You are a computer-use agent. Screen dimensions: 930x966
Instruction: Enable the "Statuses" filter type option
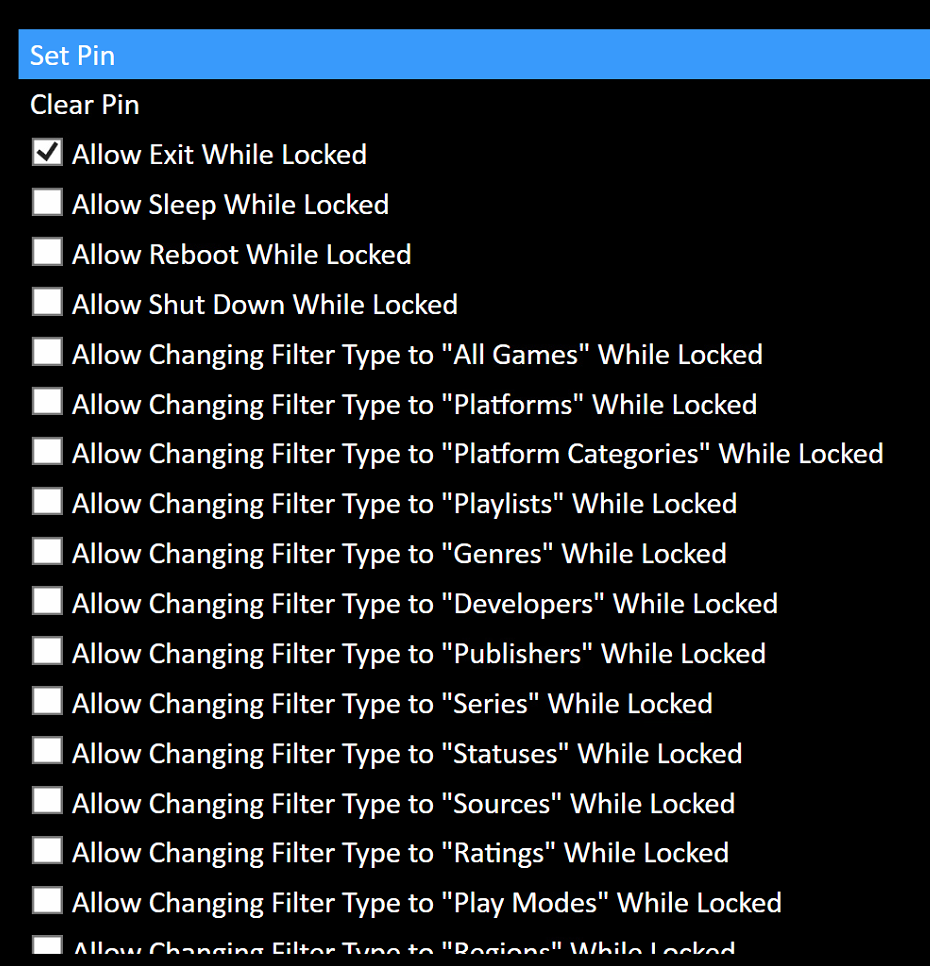coord(47,753)
